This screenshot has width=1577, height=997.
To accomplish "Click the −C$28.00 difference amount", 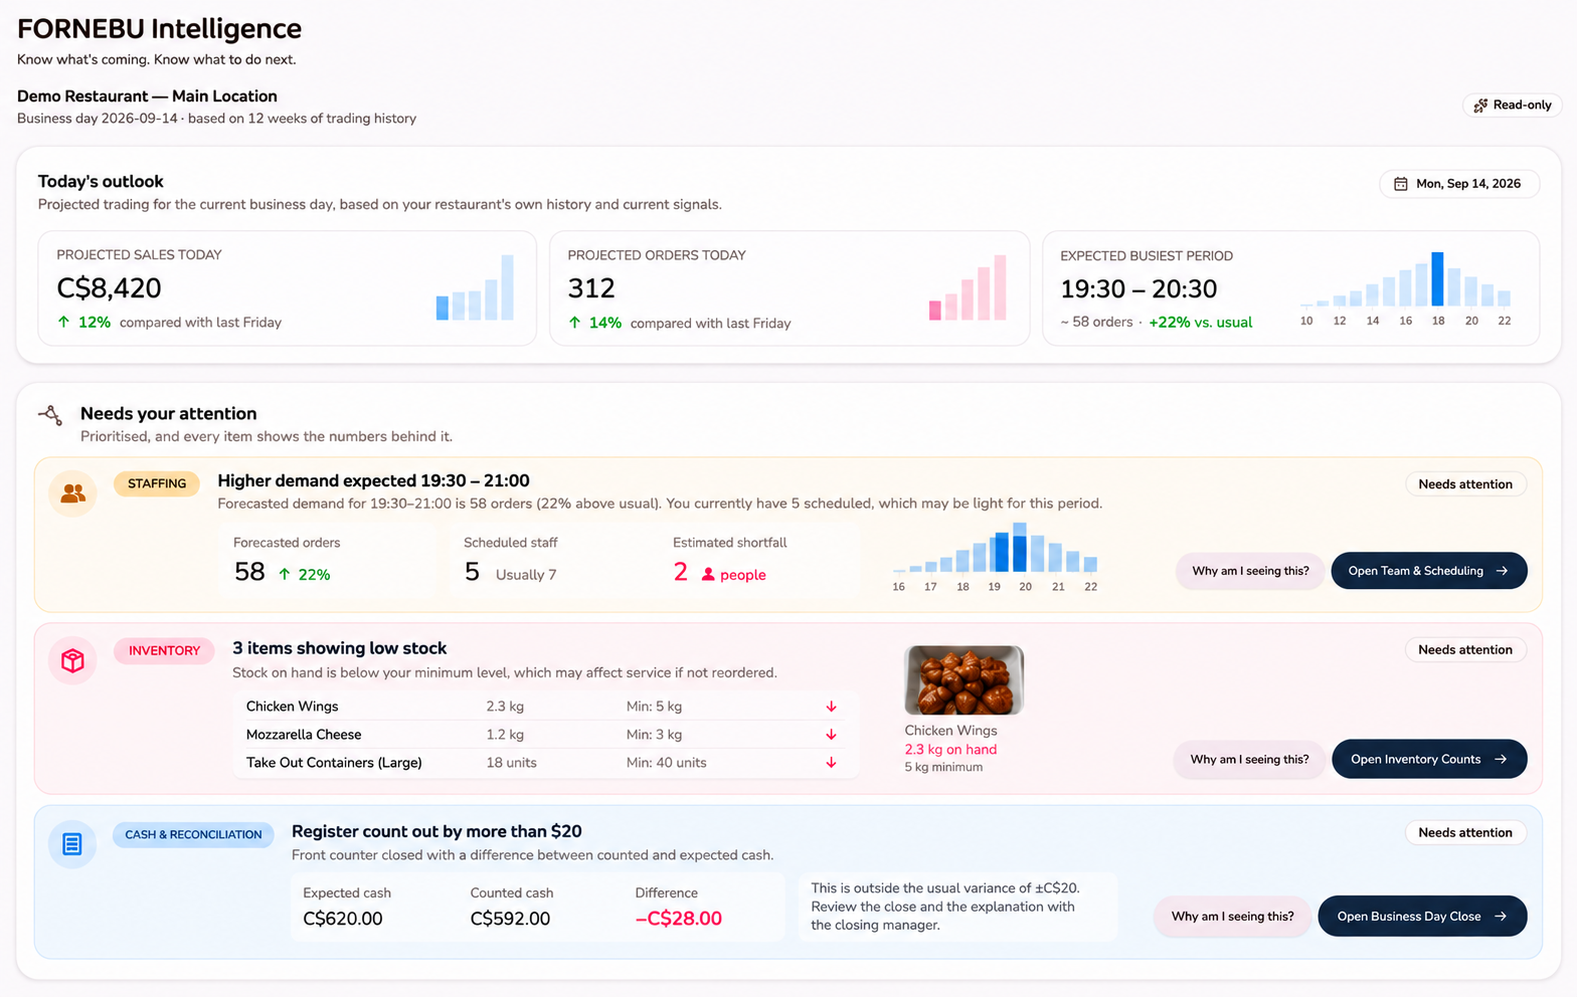I will [x=679, y=918].
